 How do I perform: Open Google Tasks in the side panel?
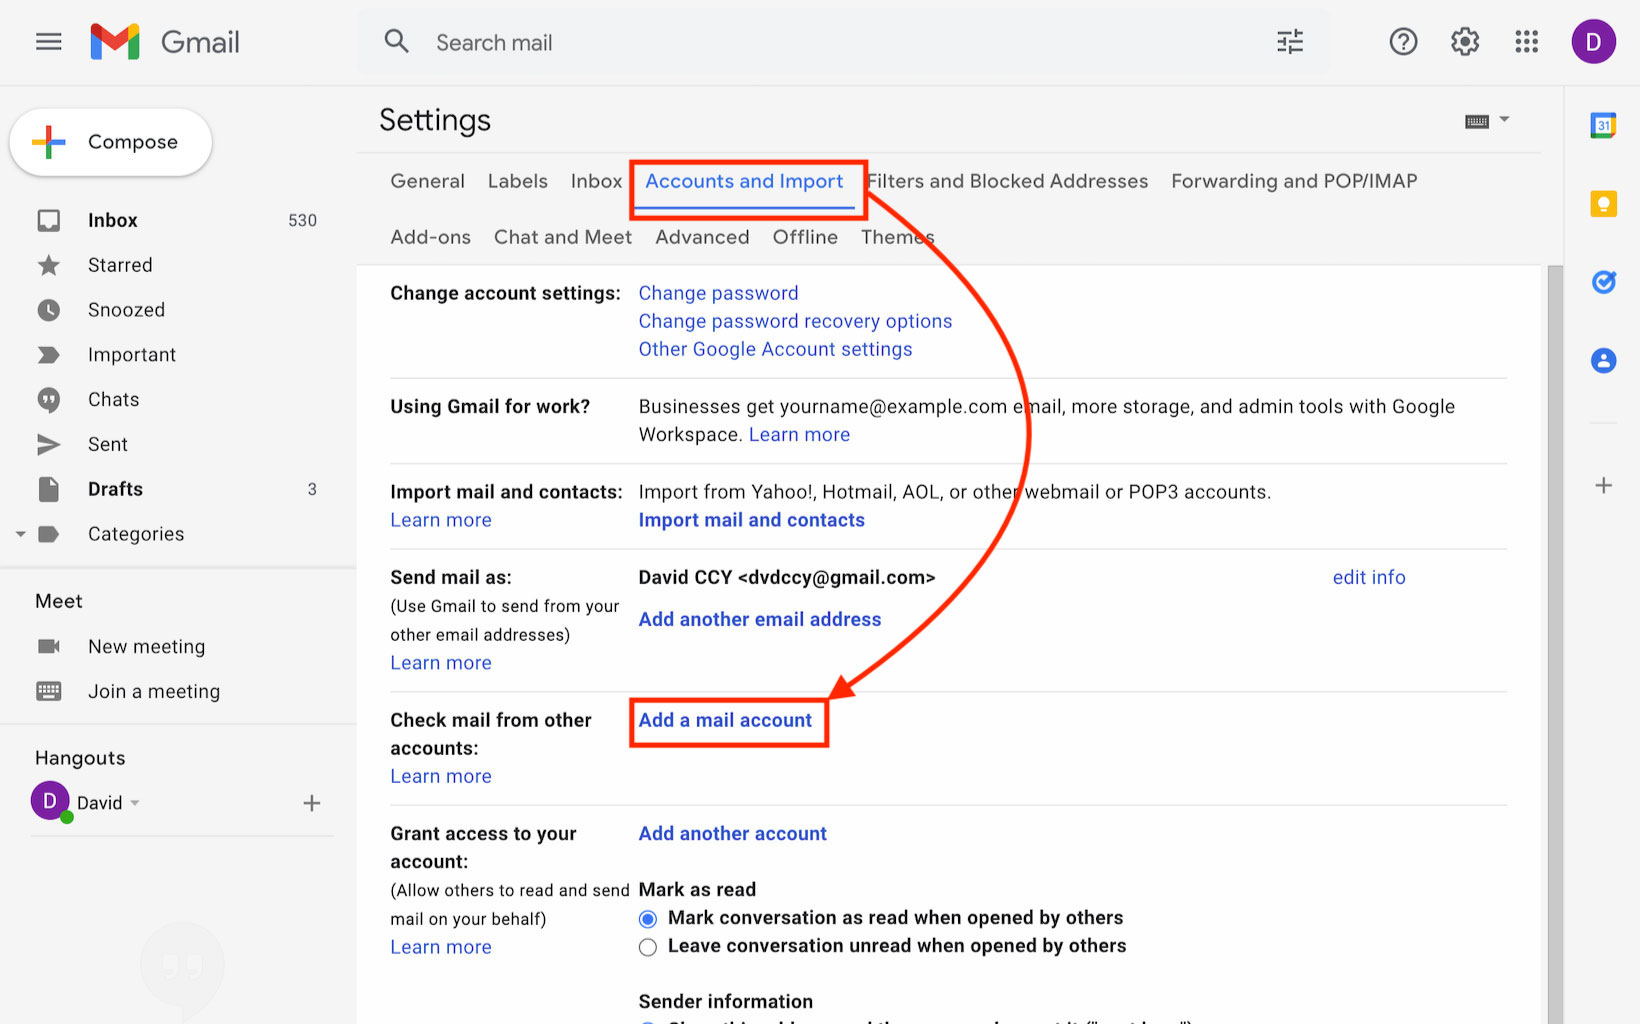point(1603,282)
